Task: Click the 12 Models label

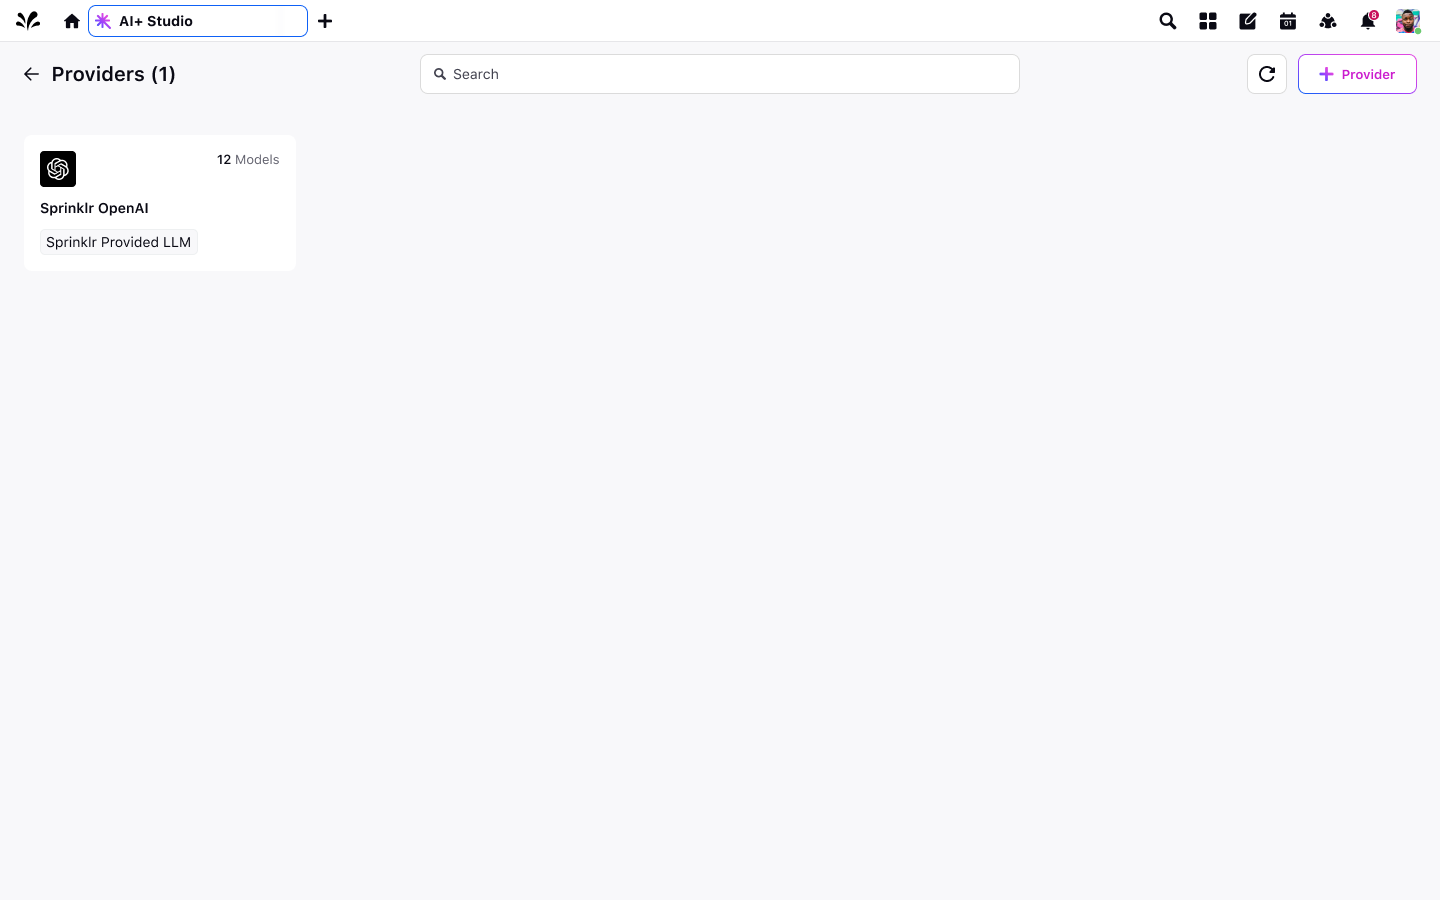Action: (x=248, y=159)
